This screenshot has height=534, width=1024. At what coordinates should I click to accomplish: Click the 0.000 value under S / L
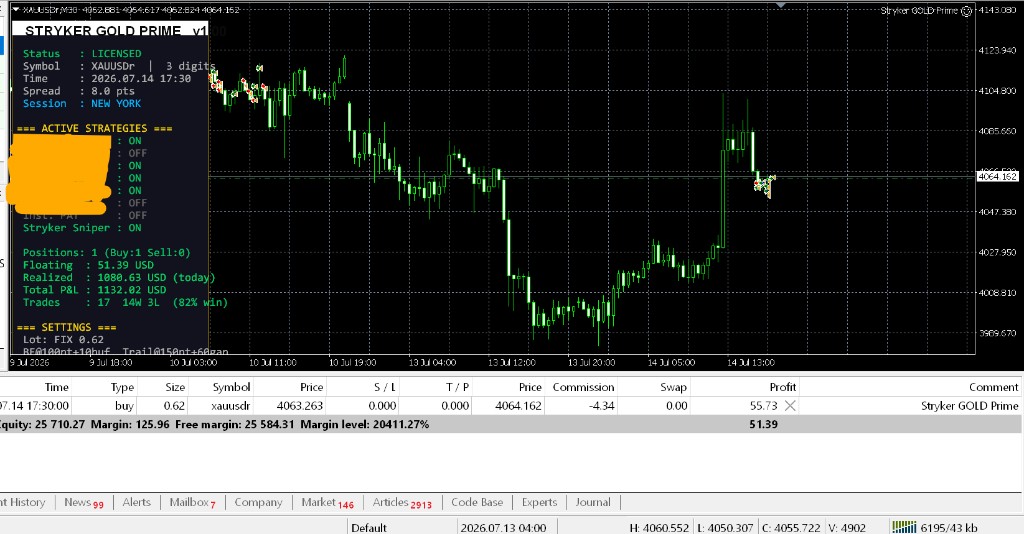point(382,405)
